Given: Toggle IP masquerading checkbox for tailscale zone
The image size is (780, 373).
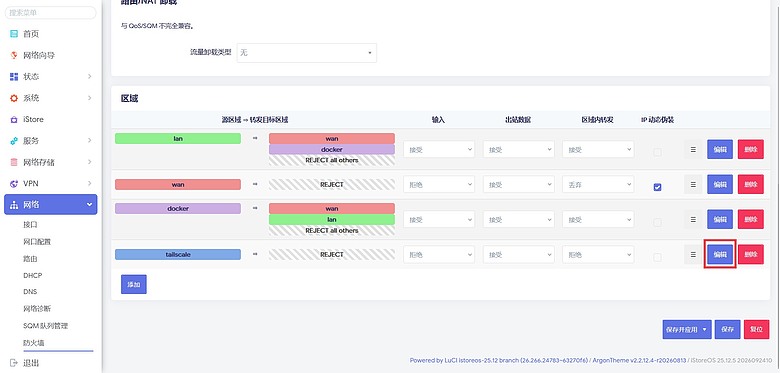Looking at the screenshot, I should 658,257.
